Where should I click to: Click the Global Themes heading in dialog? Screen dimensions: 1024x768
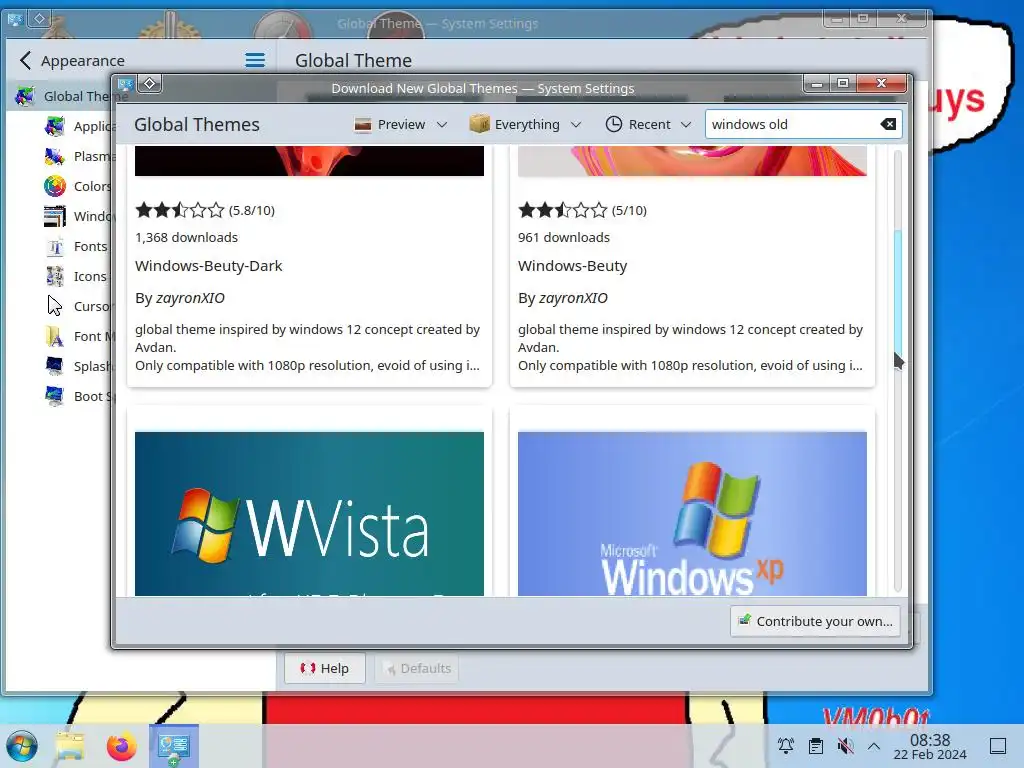197,125
